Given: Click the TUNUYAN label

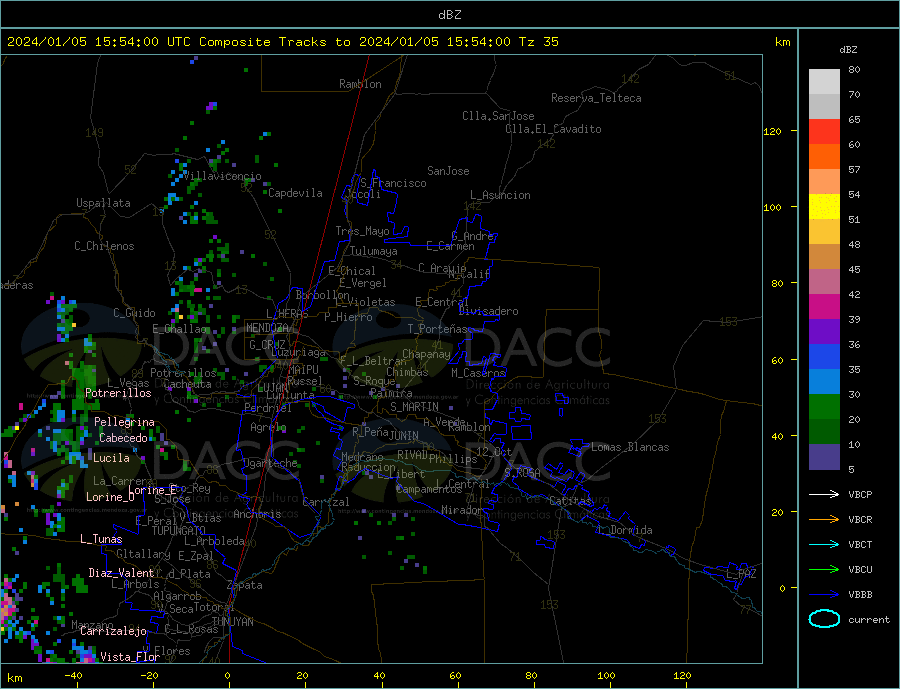Looking at the screenshot, I should tap(232, 622).
